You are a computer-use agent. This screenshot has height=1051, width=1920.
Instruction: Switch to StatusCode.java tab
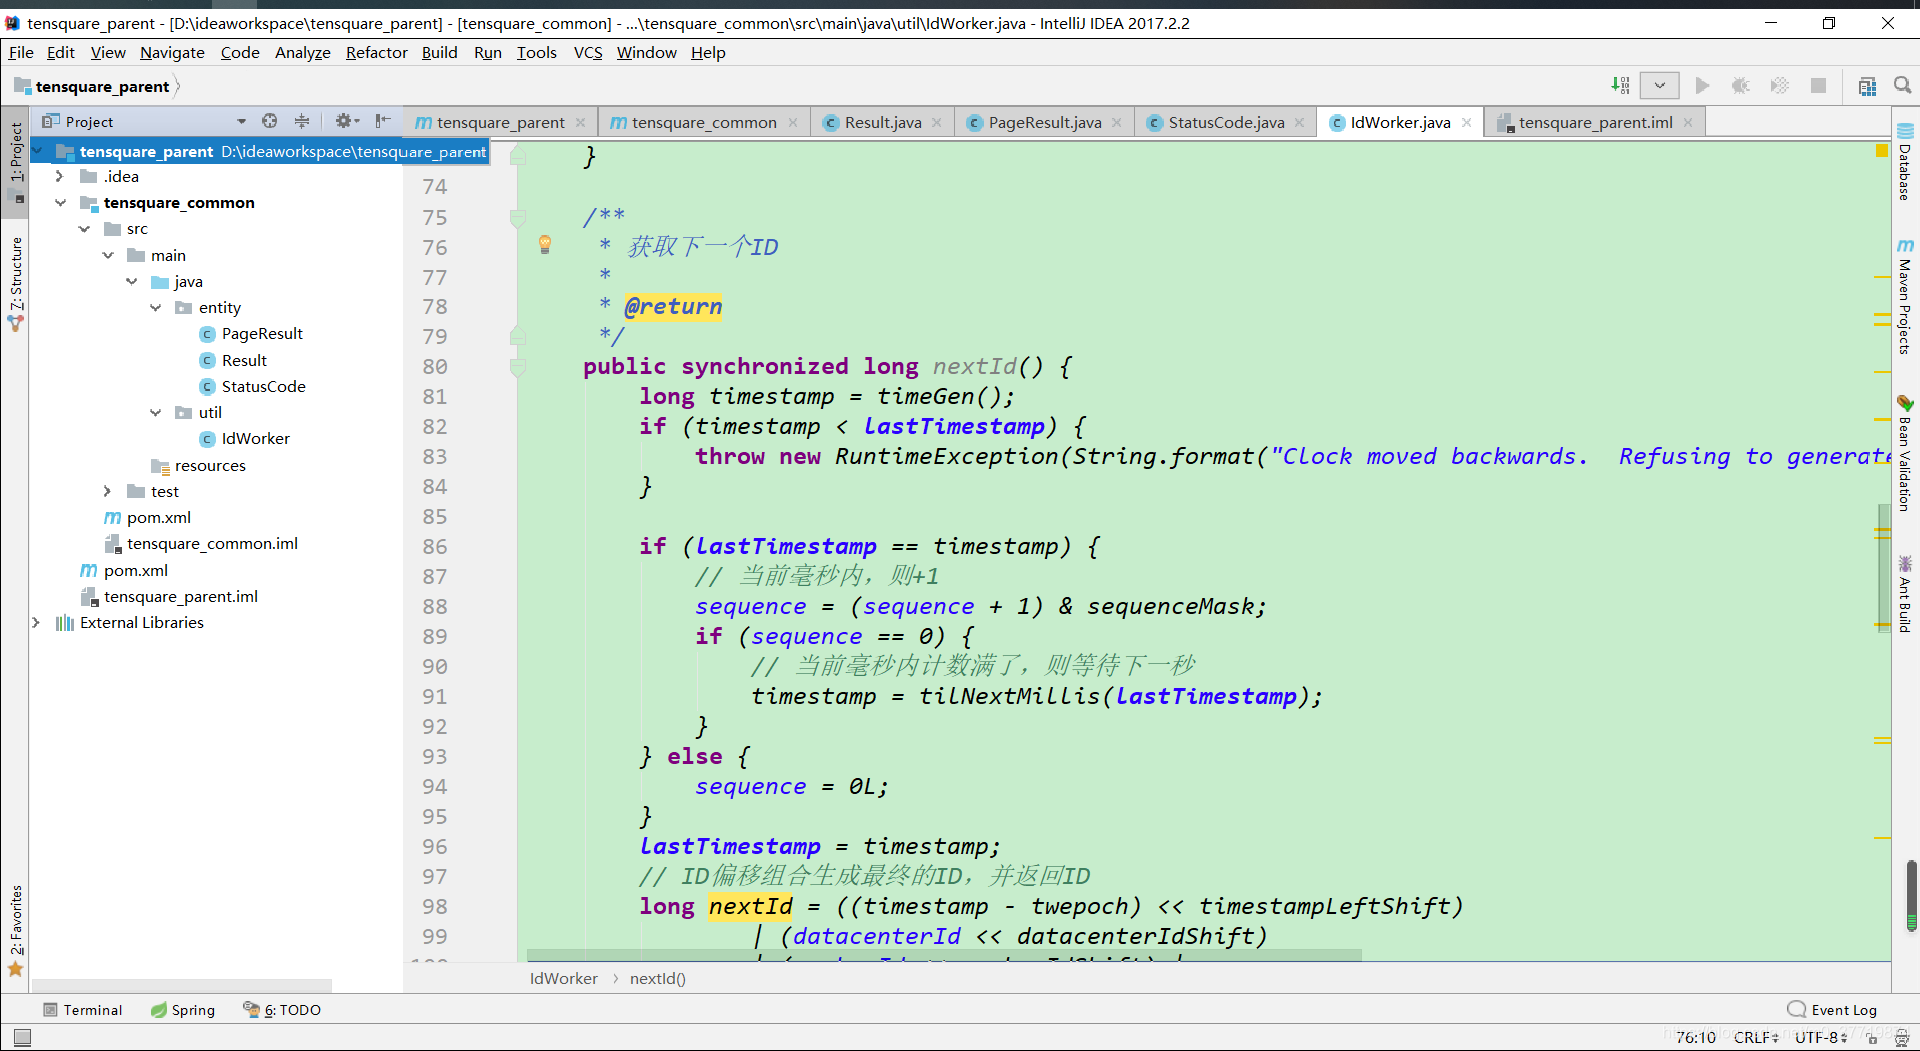[1226, 122]
